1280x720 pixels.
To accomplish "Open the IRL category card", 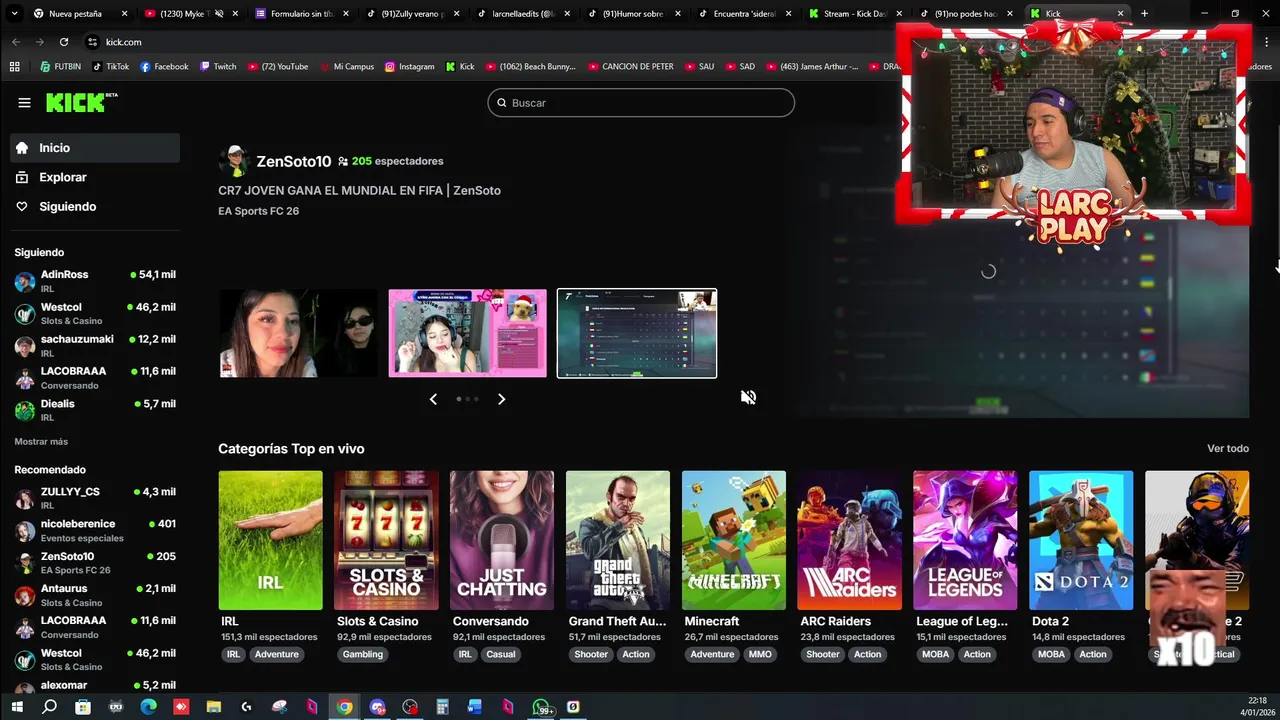I will [x=270, y=540].
